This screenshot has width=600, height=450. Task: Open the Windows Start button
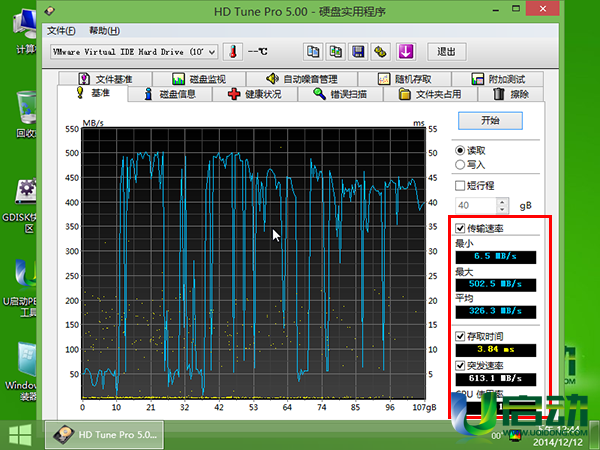pyautogui.click(x=20, y=435)
